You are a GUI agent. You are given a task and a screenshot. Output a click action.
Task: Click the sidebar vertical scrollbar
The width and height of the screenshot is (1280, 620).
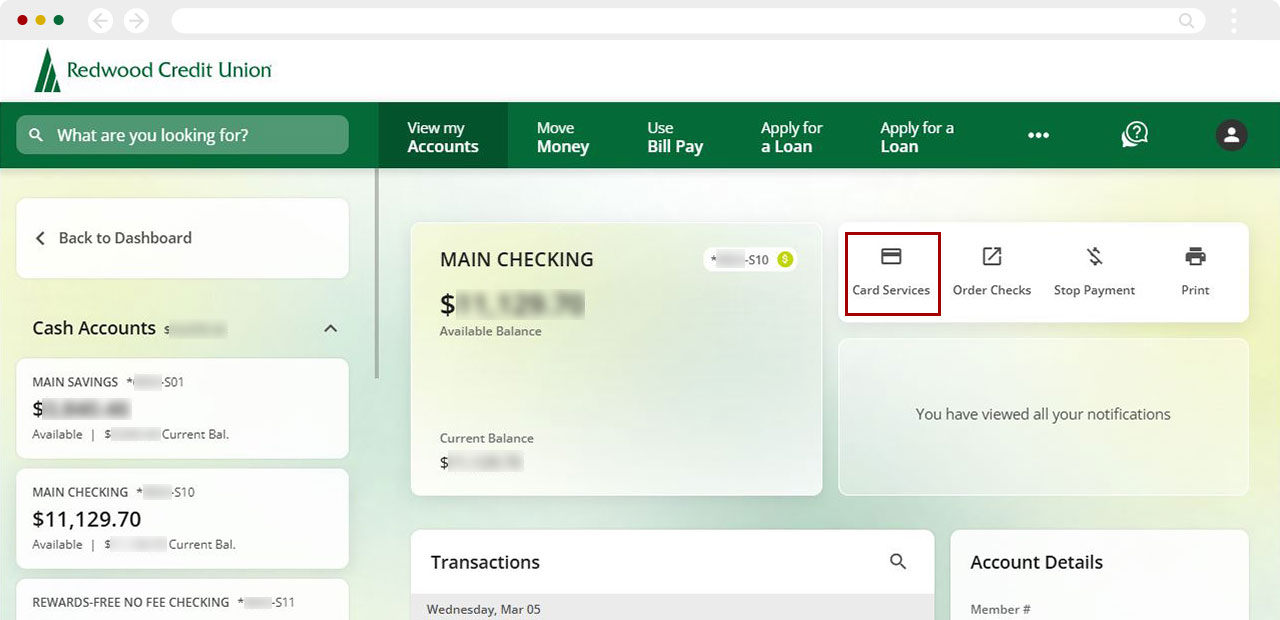[376, 272]
